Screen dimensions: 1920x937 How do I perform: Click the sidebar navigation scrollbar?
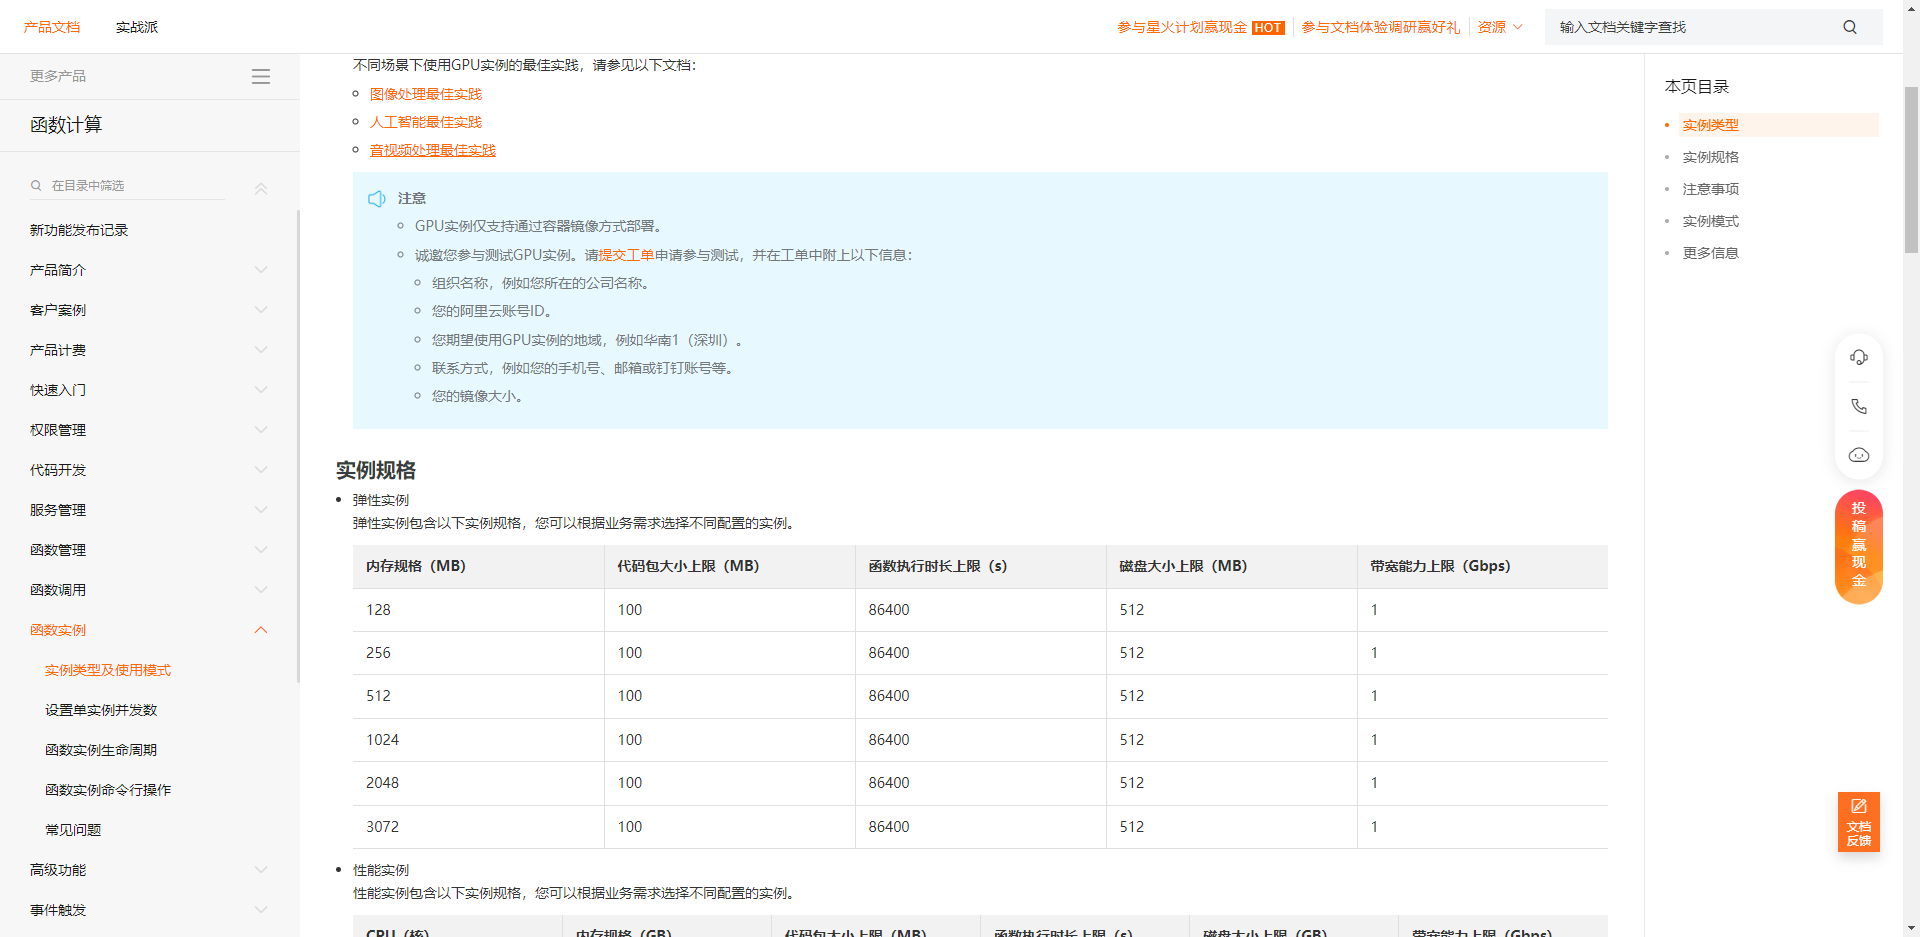(298, 446)
